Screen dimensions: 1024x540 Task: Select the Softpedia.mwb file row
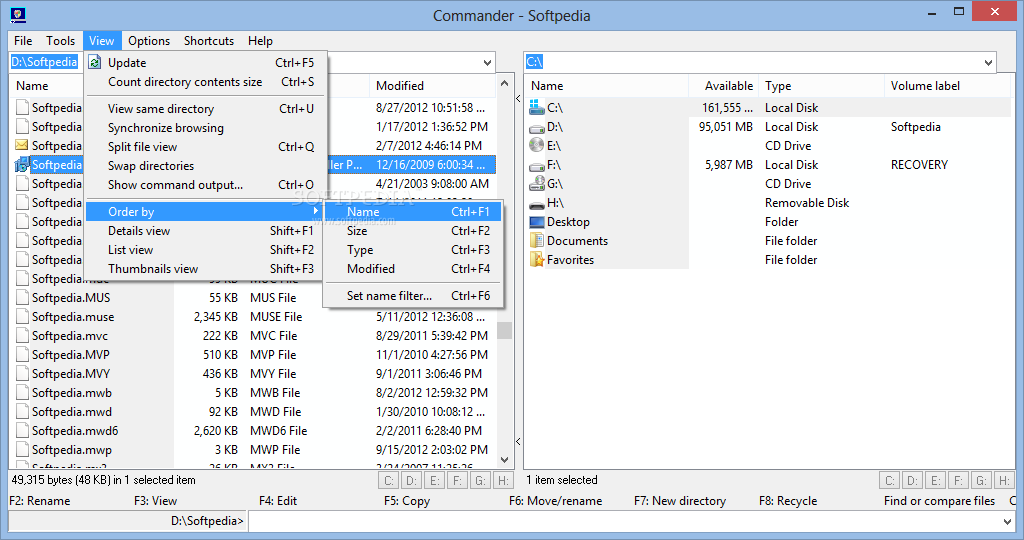[x=253, y=393]
